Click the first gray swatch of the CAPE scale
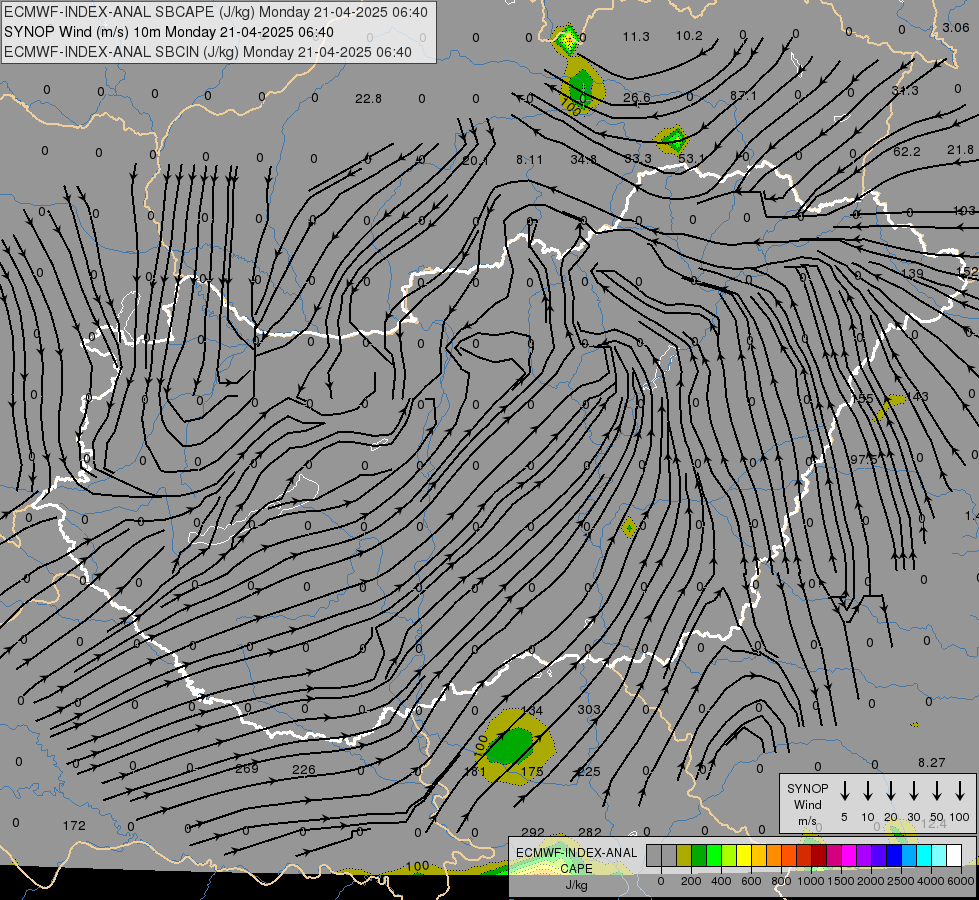 (654, 855)
